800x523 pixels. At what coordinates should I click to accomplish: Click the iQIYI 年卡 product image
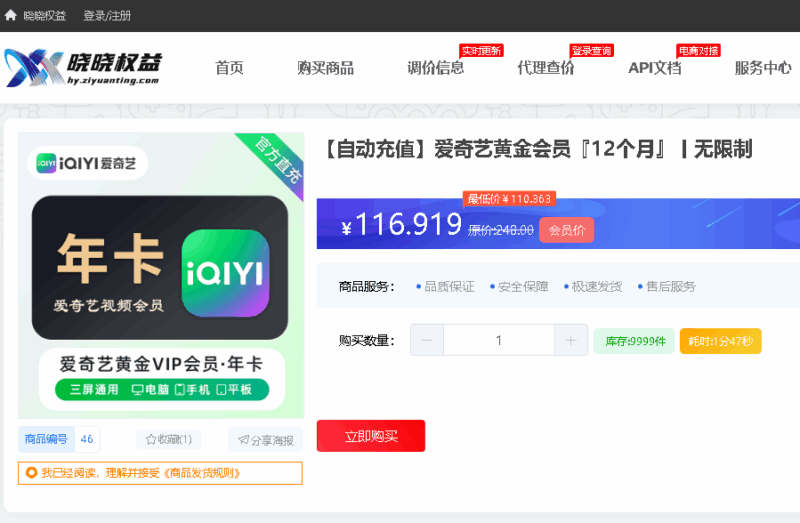[161, 275]
